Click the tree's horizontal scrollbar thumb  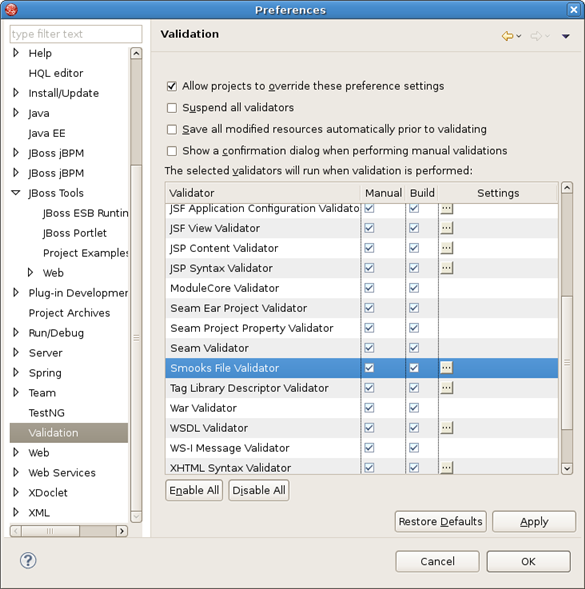(x=50, y=531)
